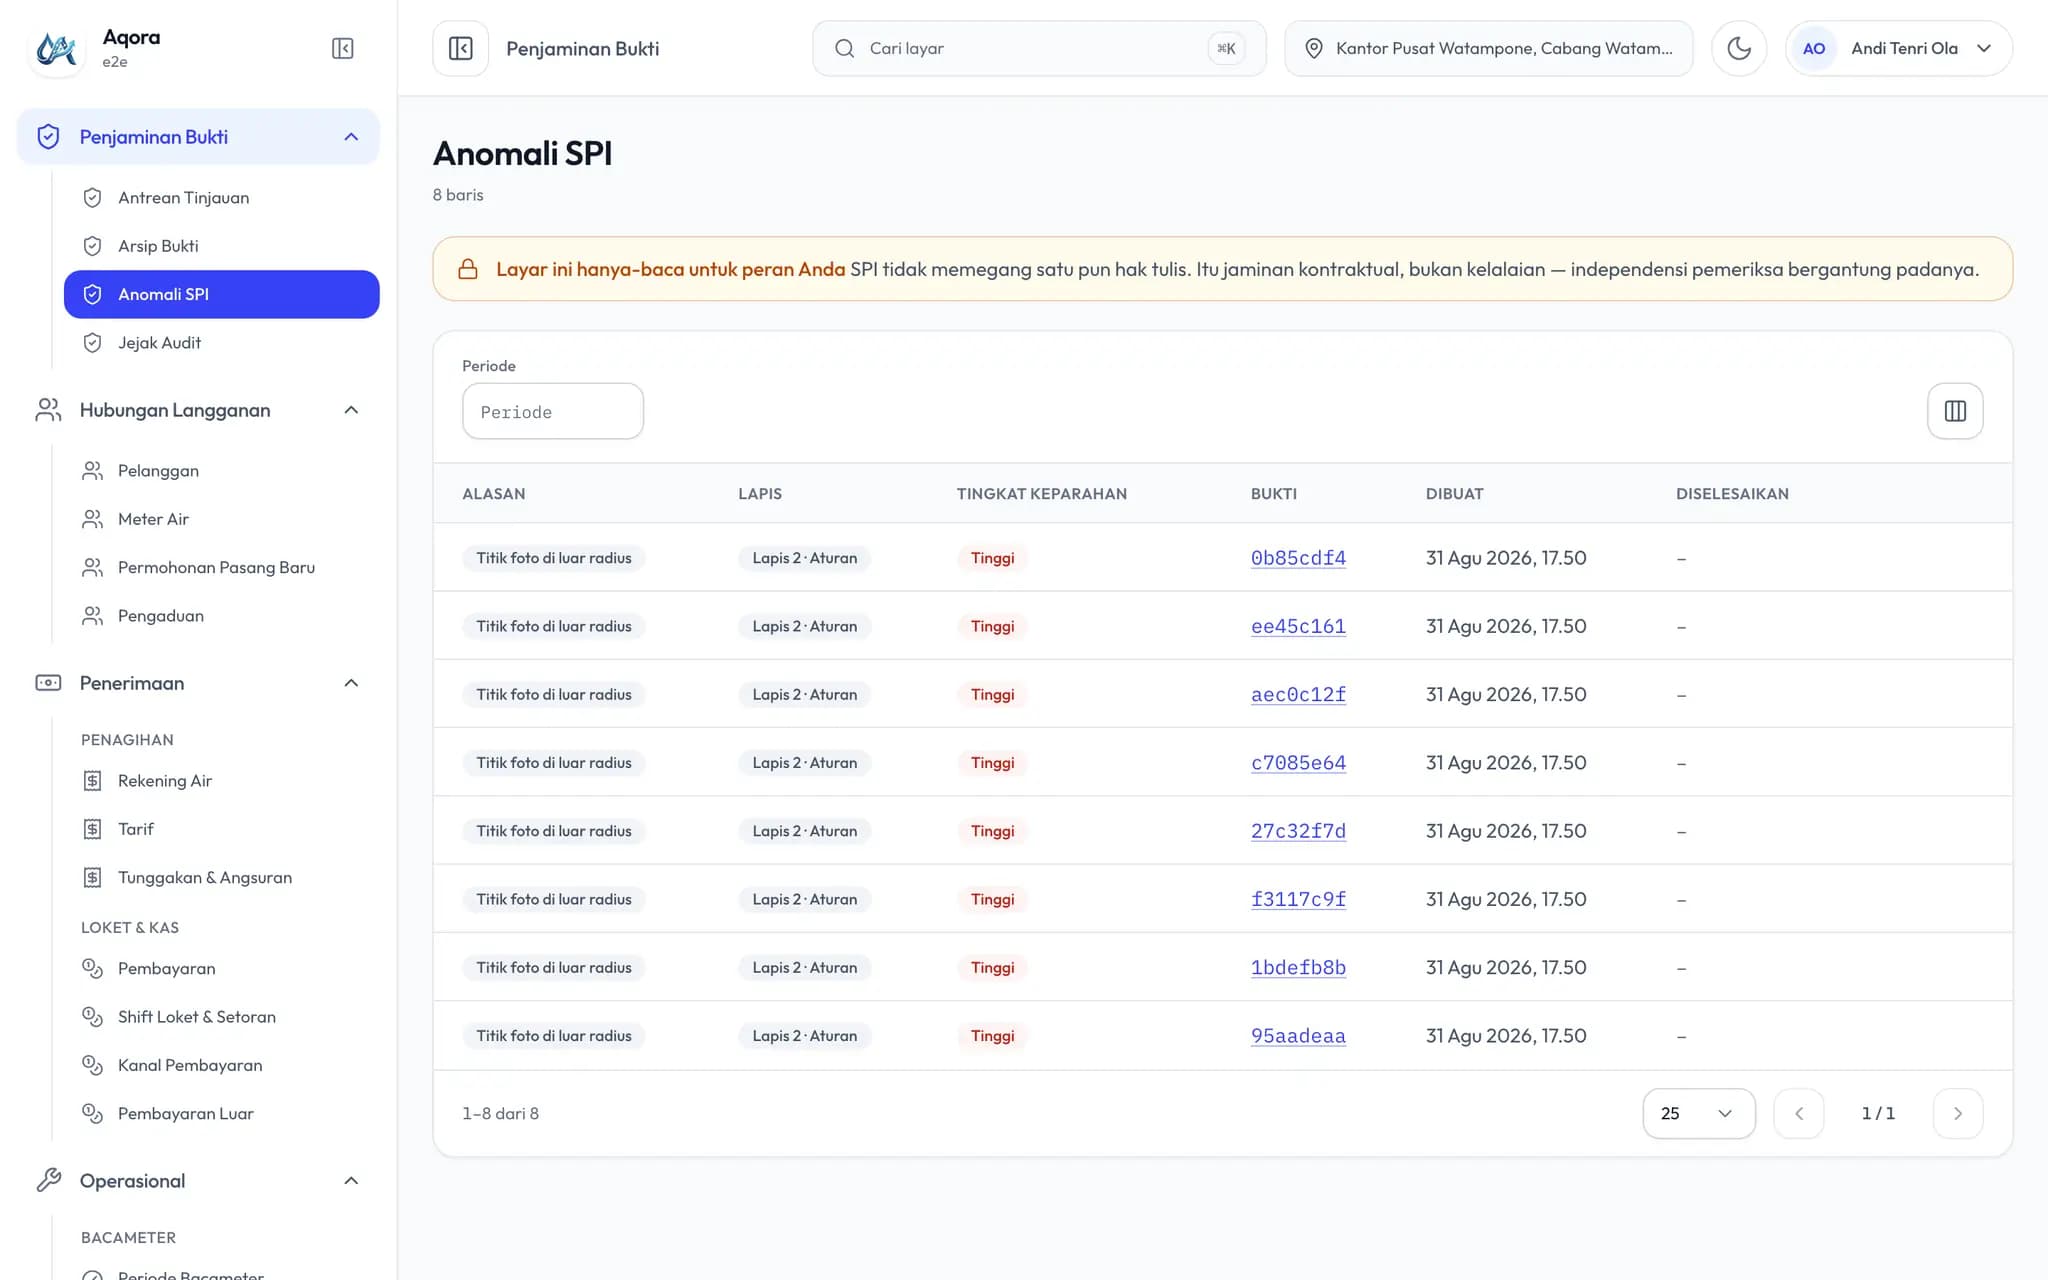Open evidence link 0b85cdf4

coord(1298,558)
